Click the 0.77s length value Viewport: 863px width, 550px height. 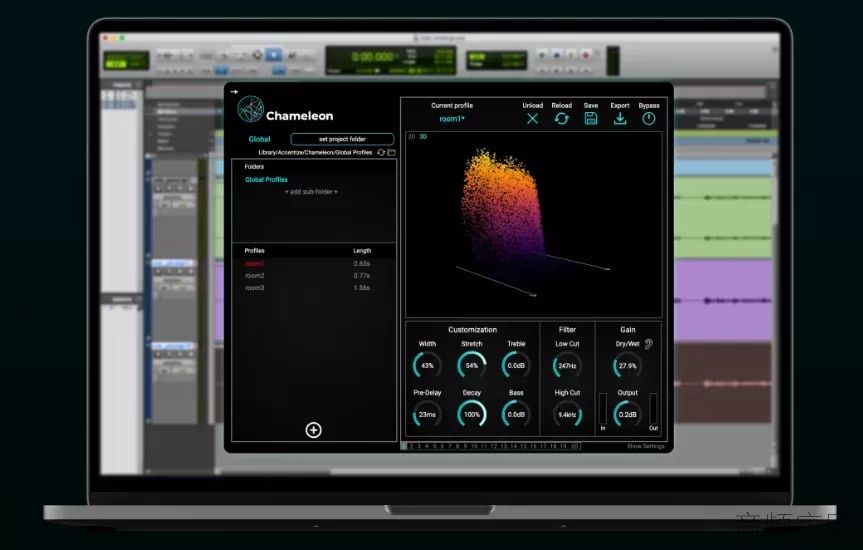[x=362, y=276]
